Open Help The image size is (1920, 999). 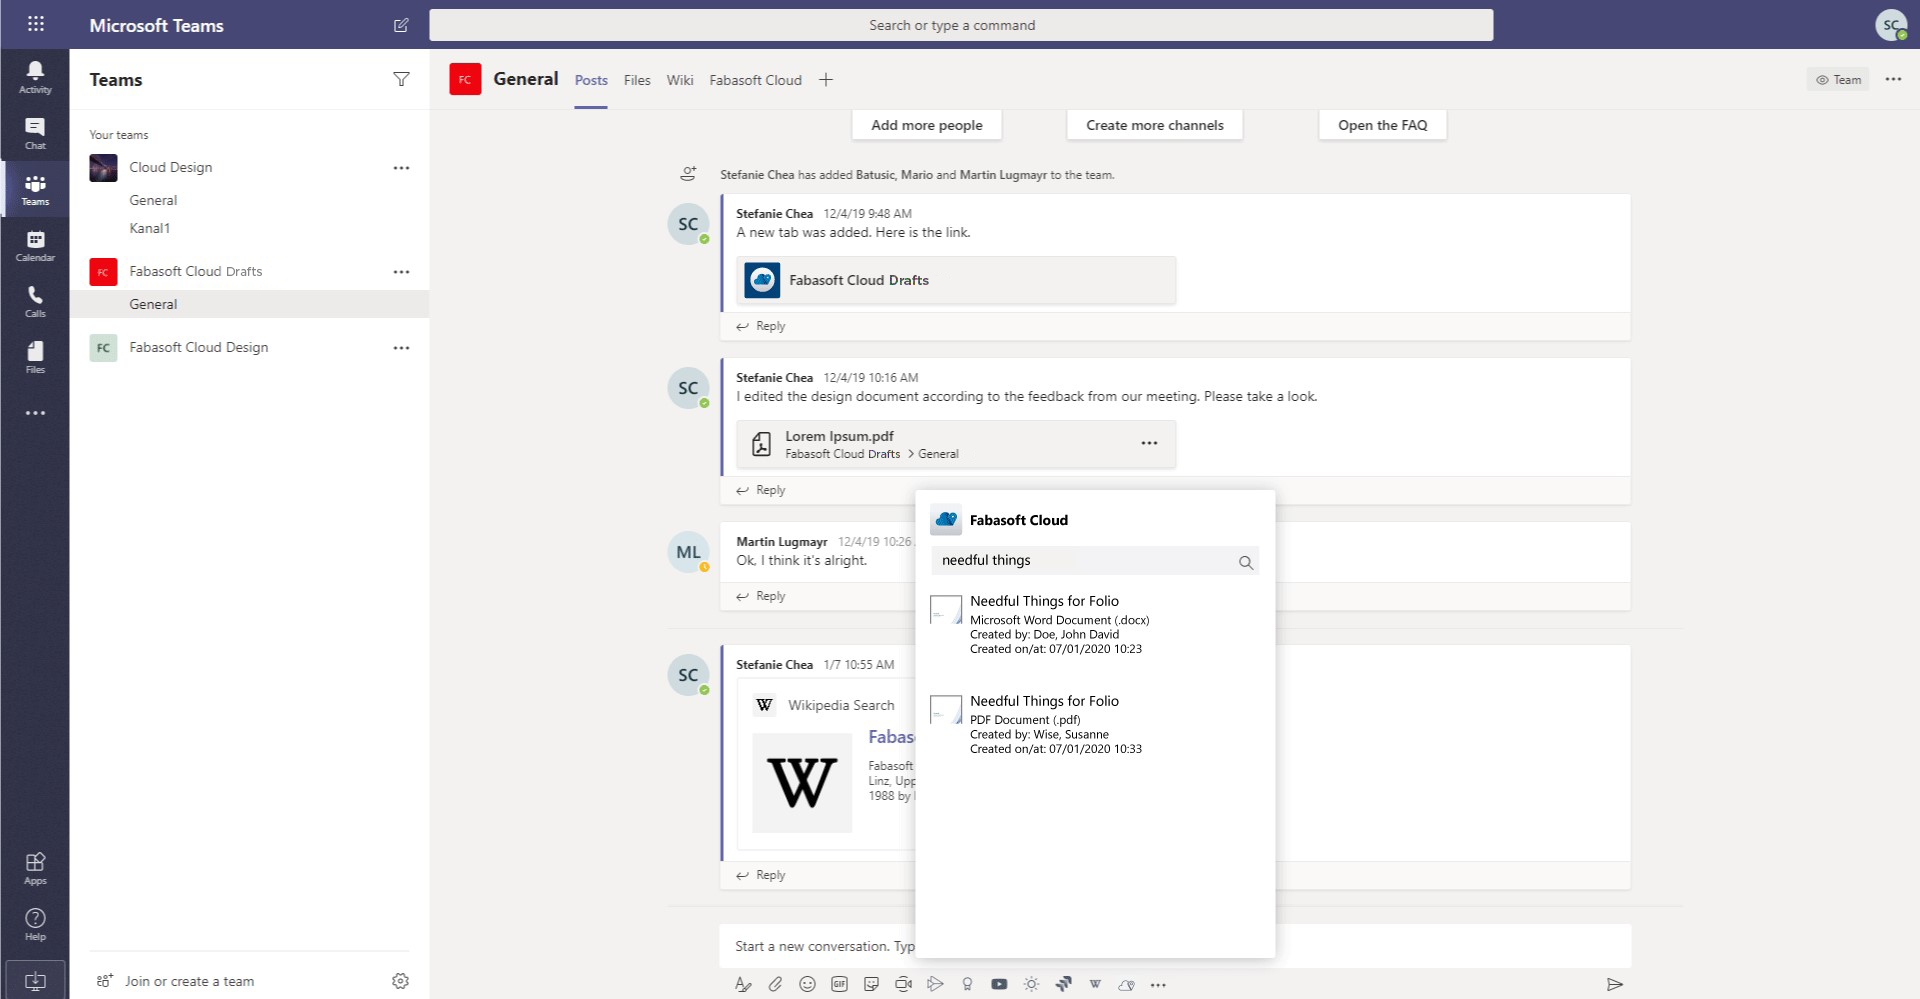pos(35,924)
